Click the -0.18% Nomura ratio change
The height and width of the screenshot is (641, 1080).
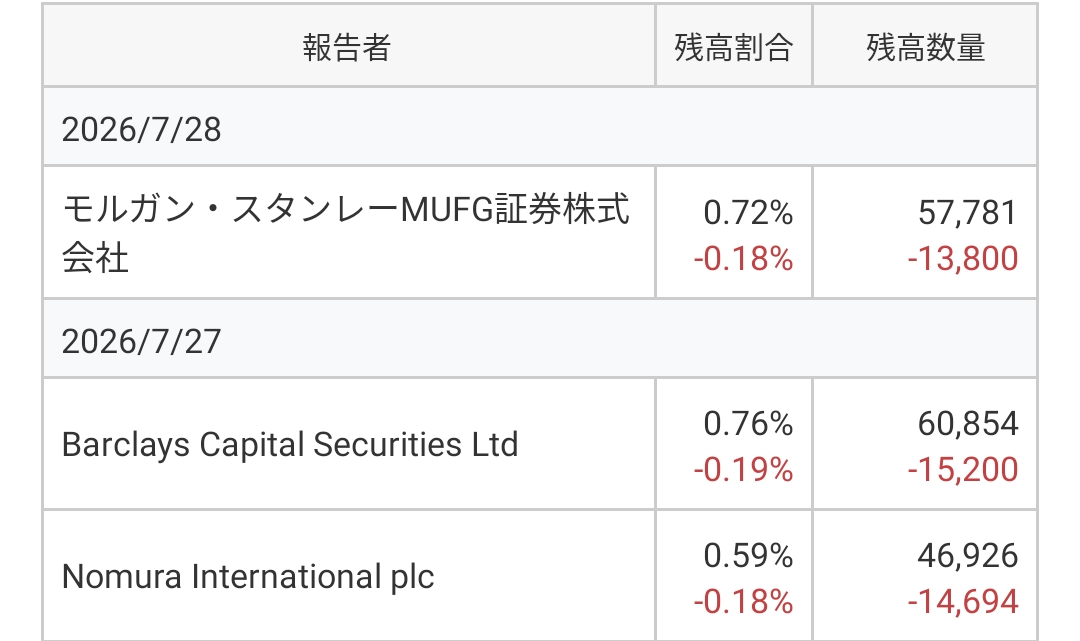743,602
